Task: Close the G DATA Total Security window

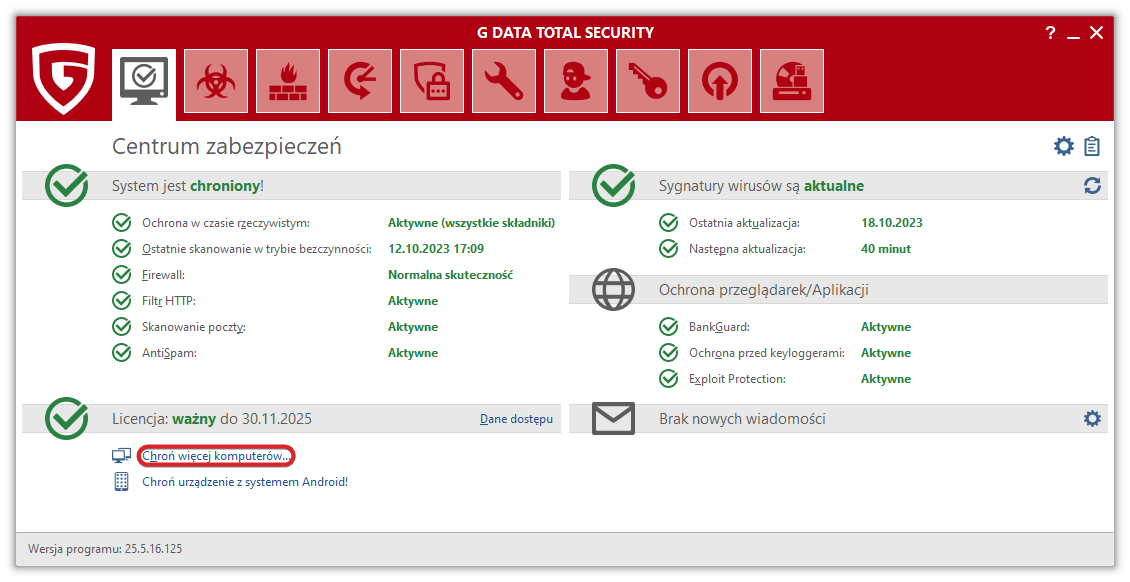Action: point(1096,32)
